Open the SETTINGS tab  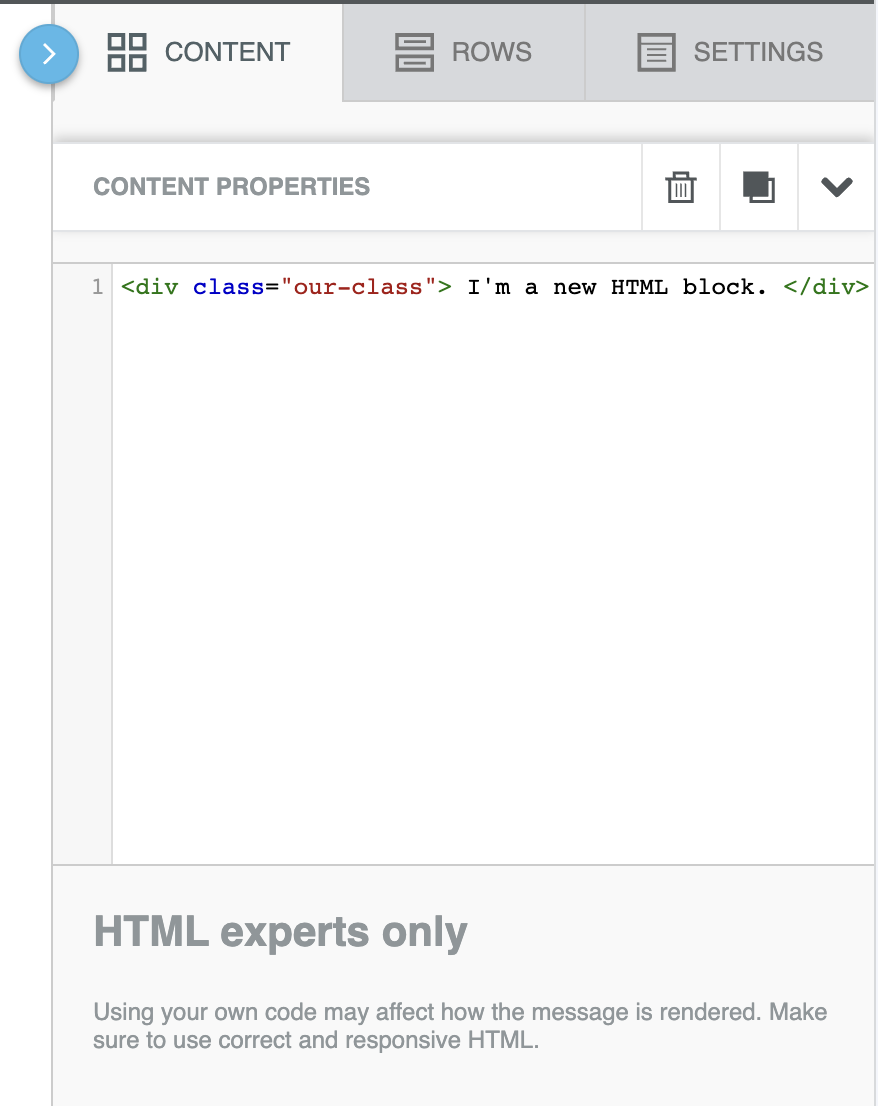pyautogui.click(x=730, y=52)
